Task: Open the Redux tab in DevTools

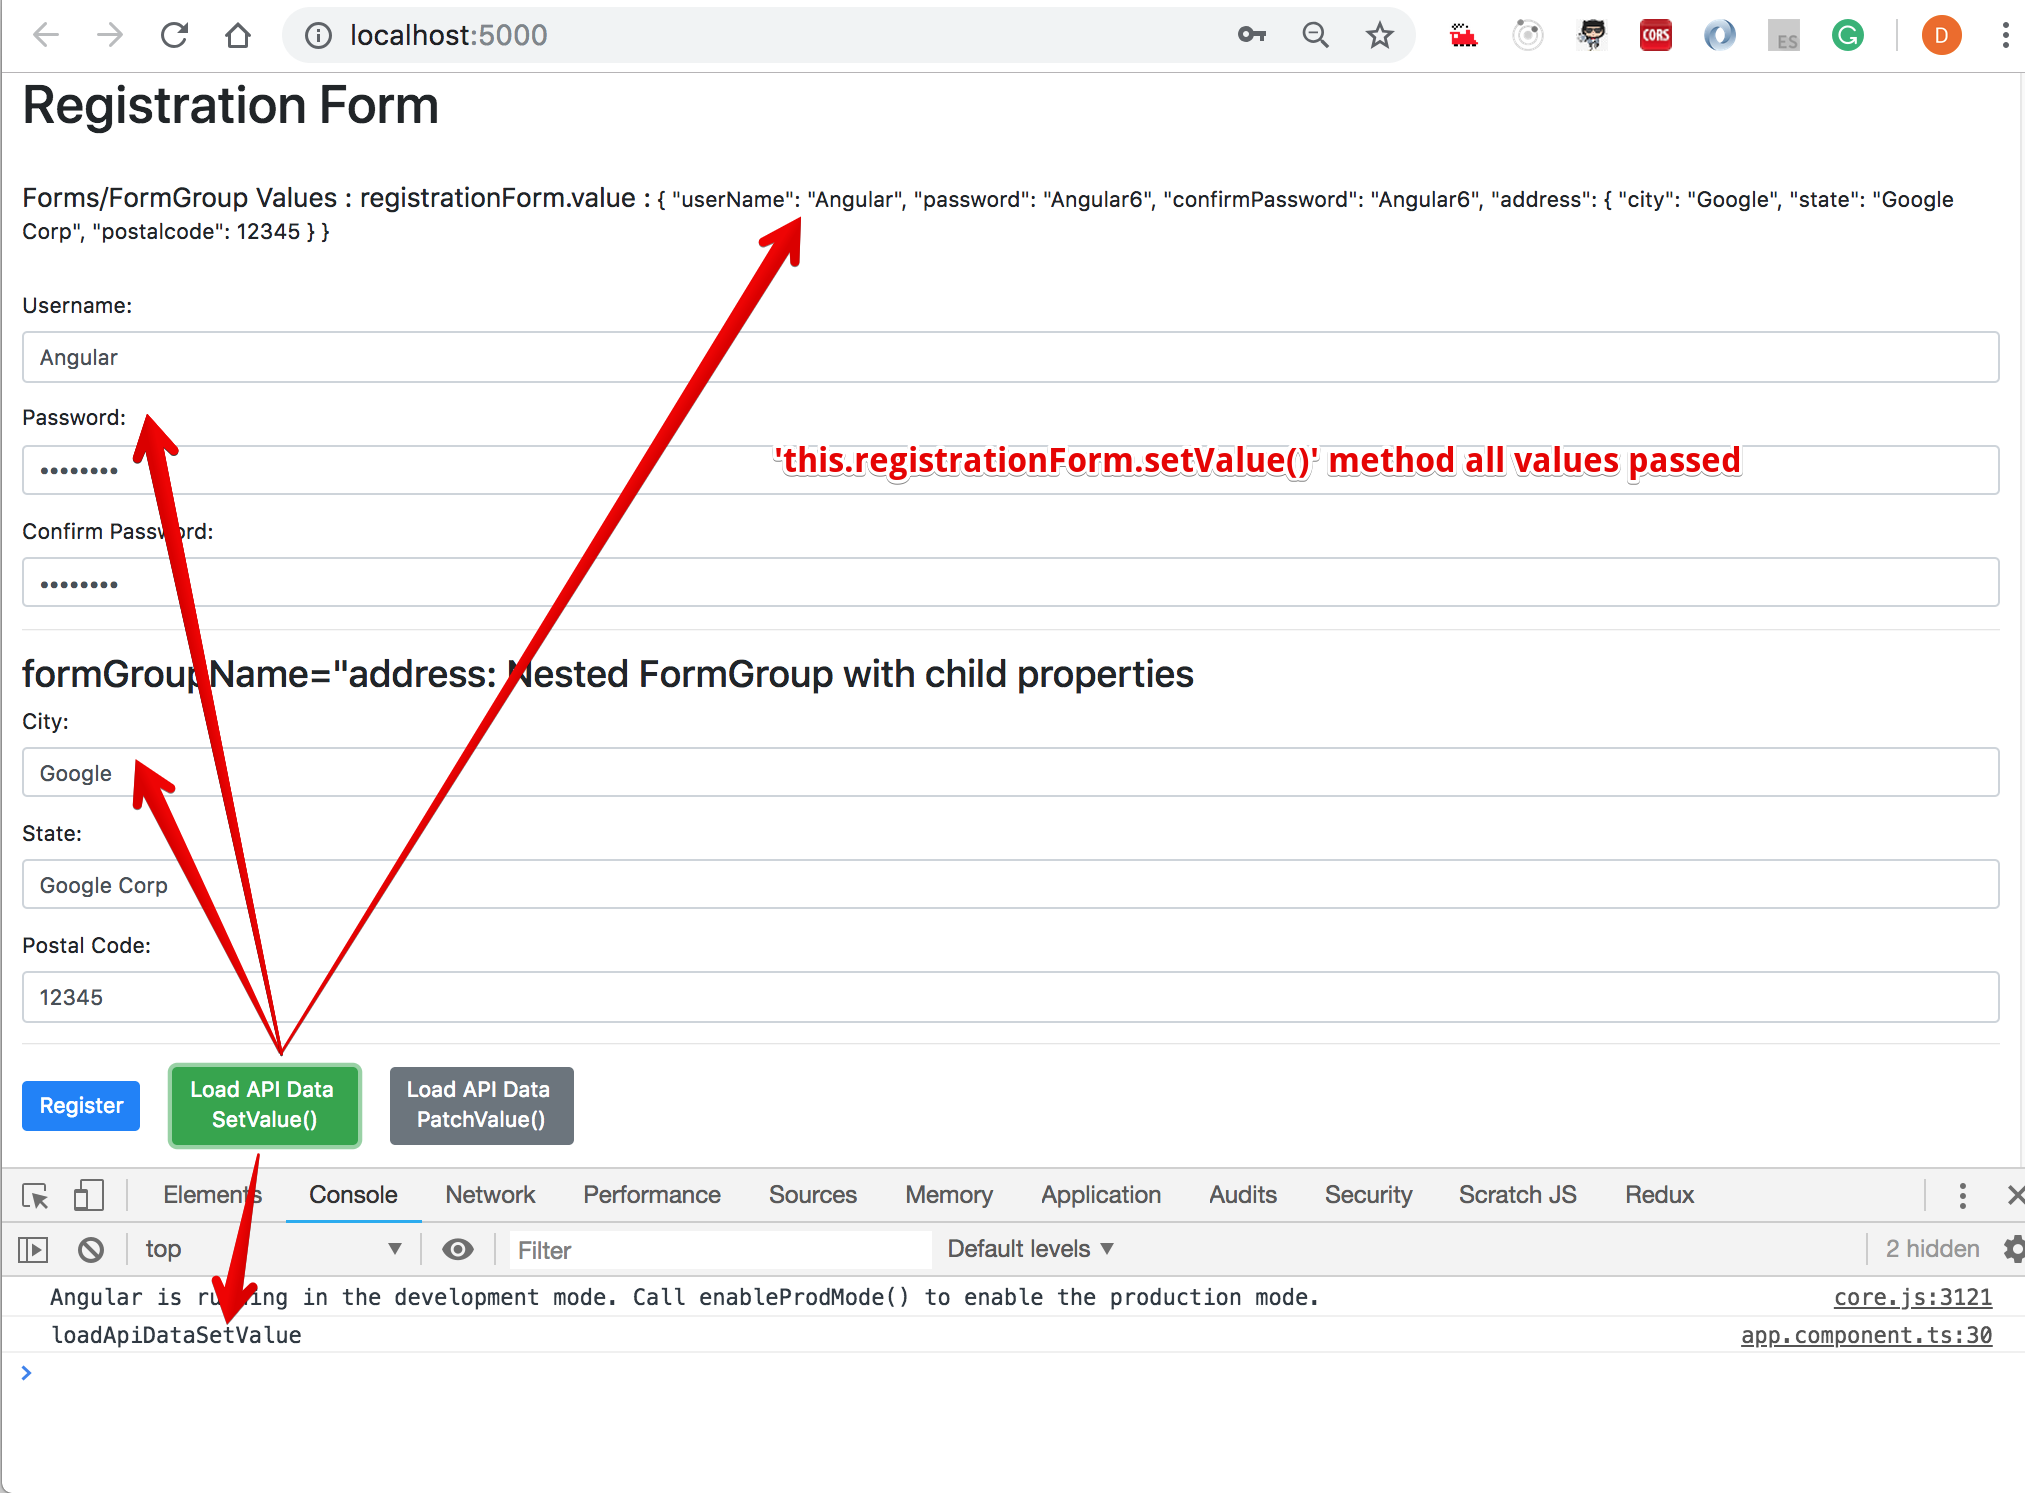Action: point(1658,1194)
